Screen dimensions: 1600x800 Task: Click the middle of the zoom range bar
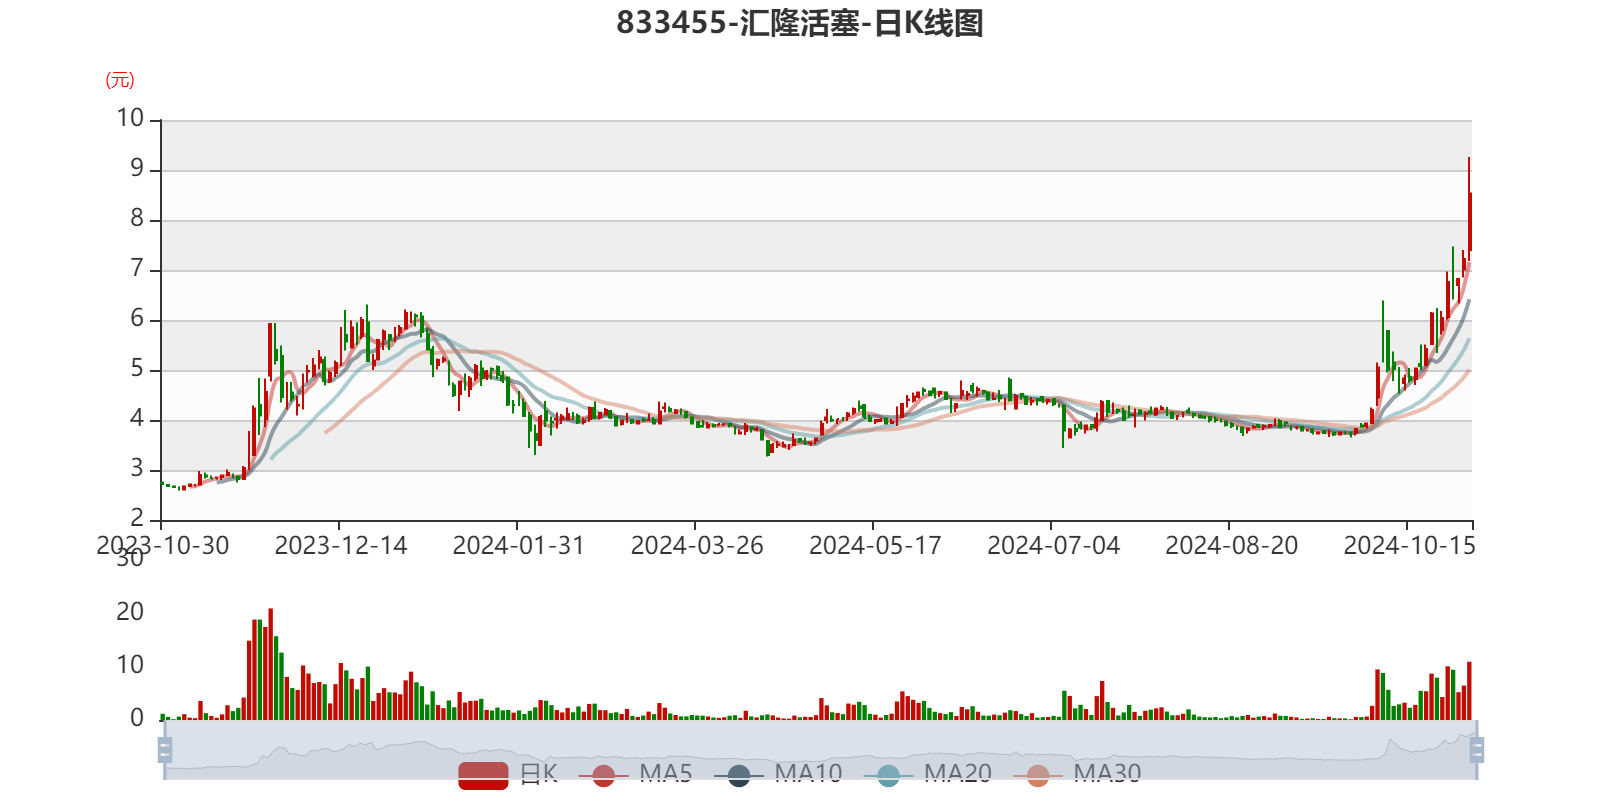click(821, 749)
